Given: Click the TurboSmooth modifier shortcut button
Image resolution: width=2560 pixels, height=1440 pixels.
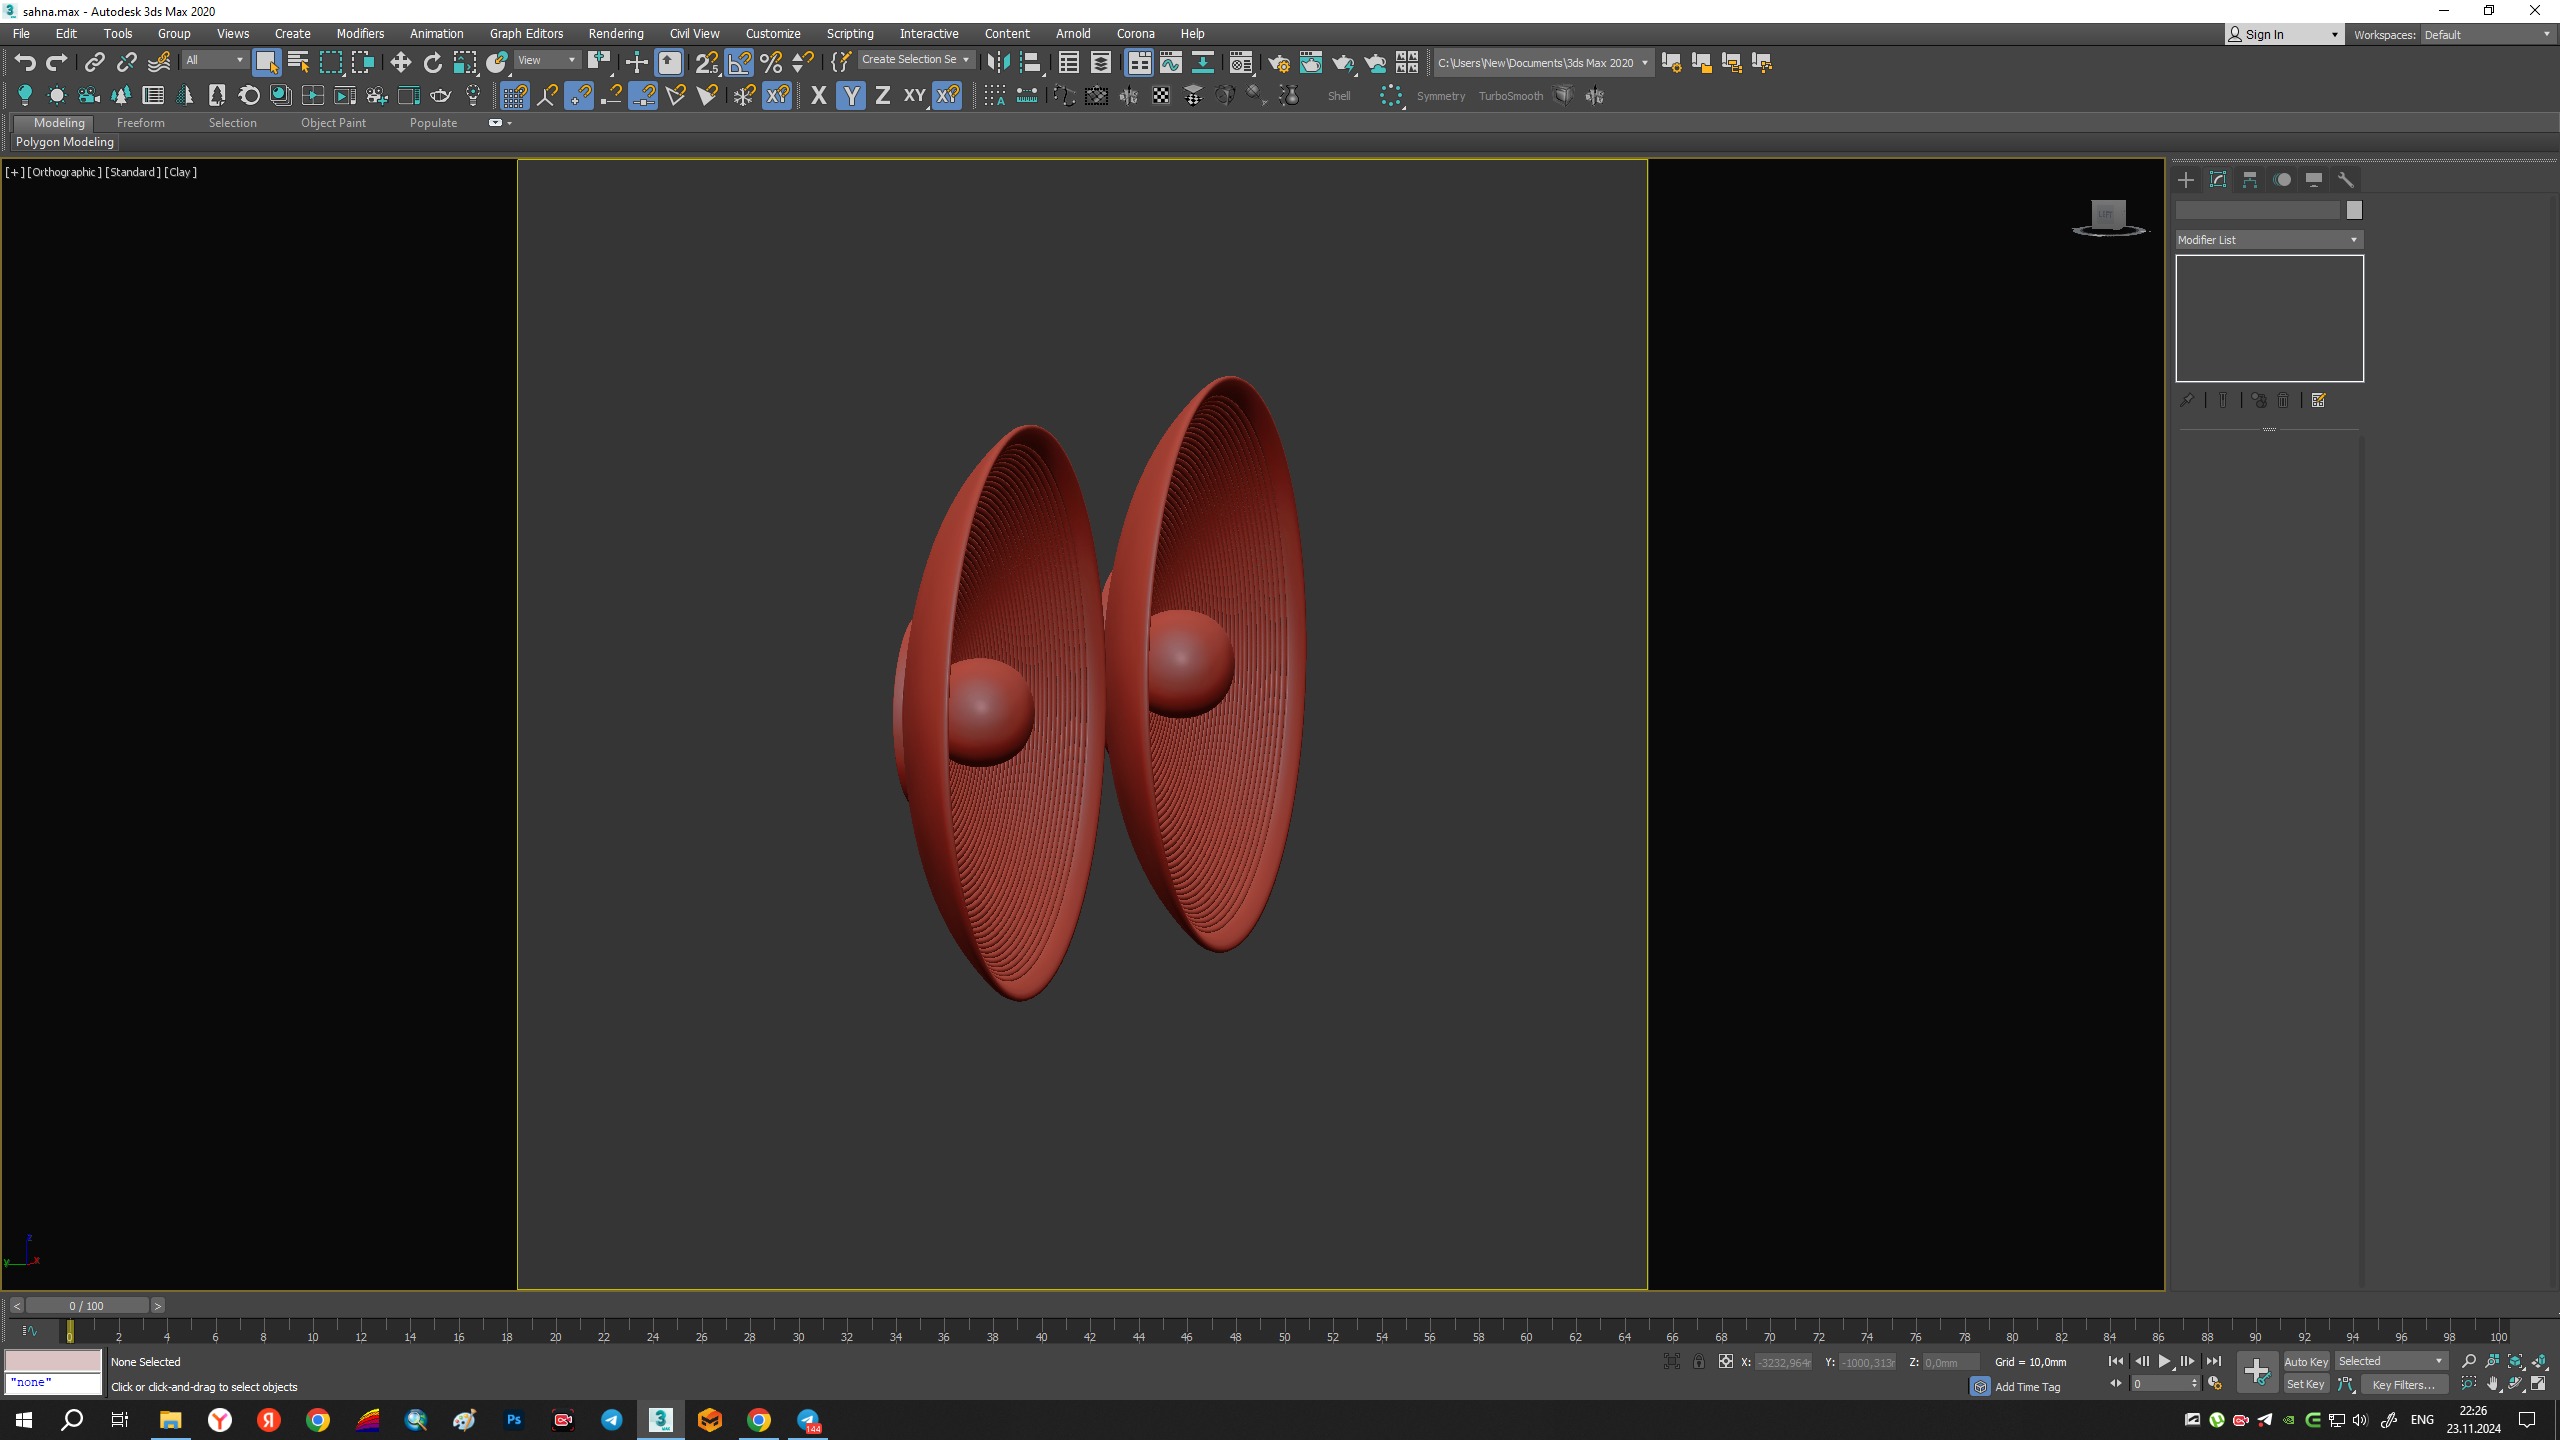Looking at the screenshot, I should [x=1510, y=96].
